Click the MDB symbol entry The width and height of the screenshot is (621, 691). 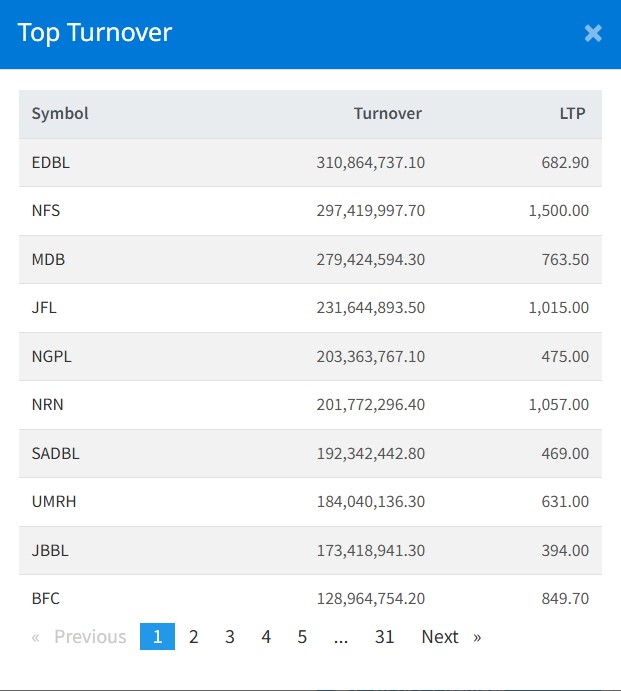click(48, 259)
